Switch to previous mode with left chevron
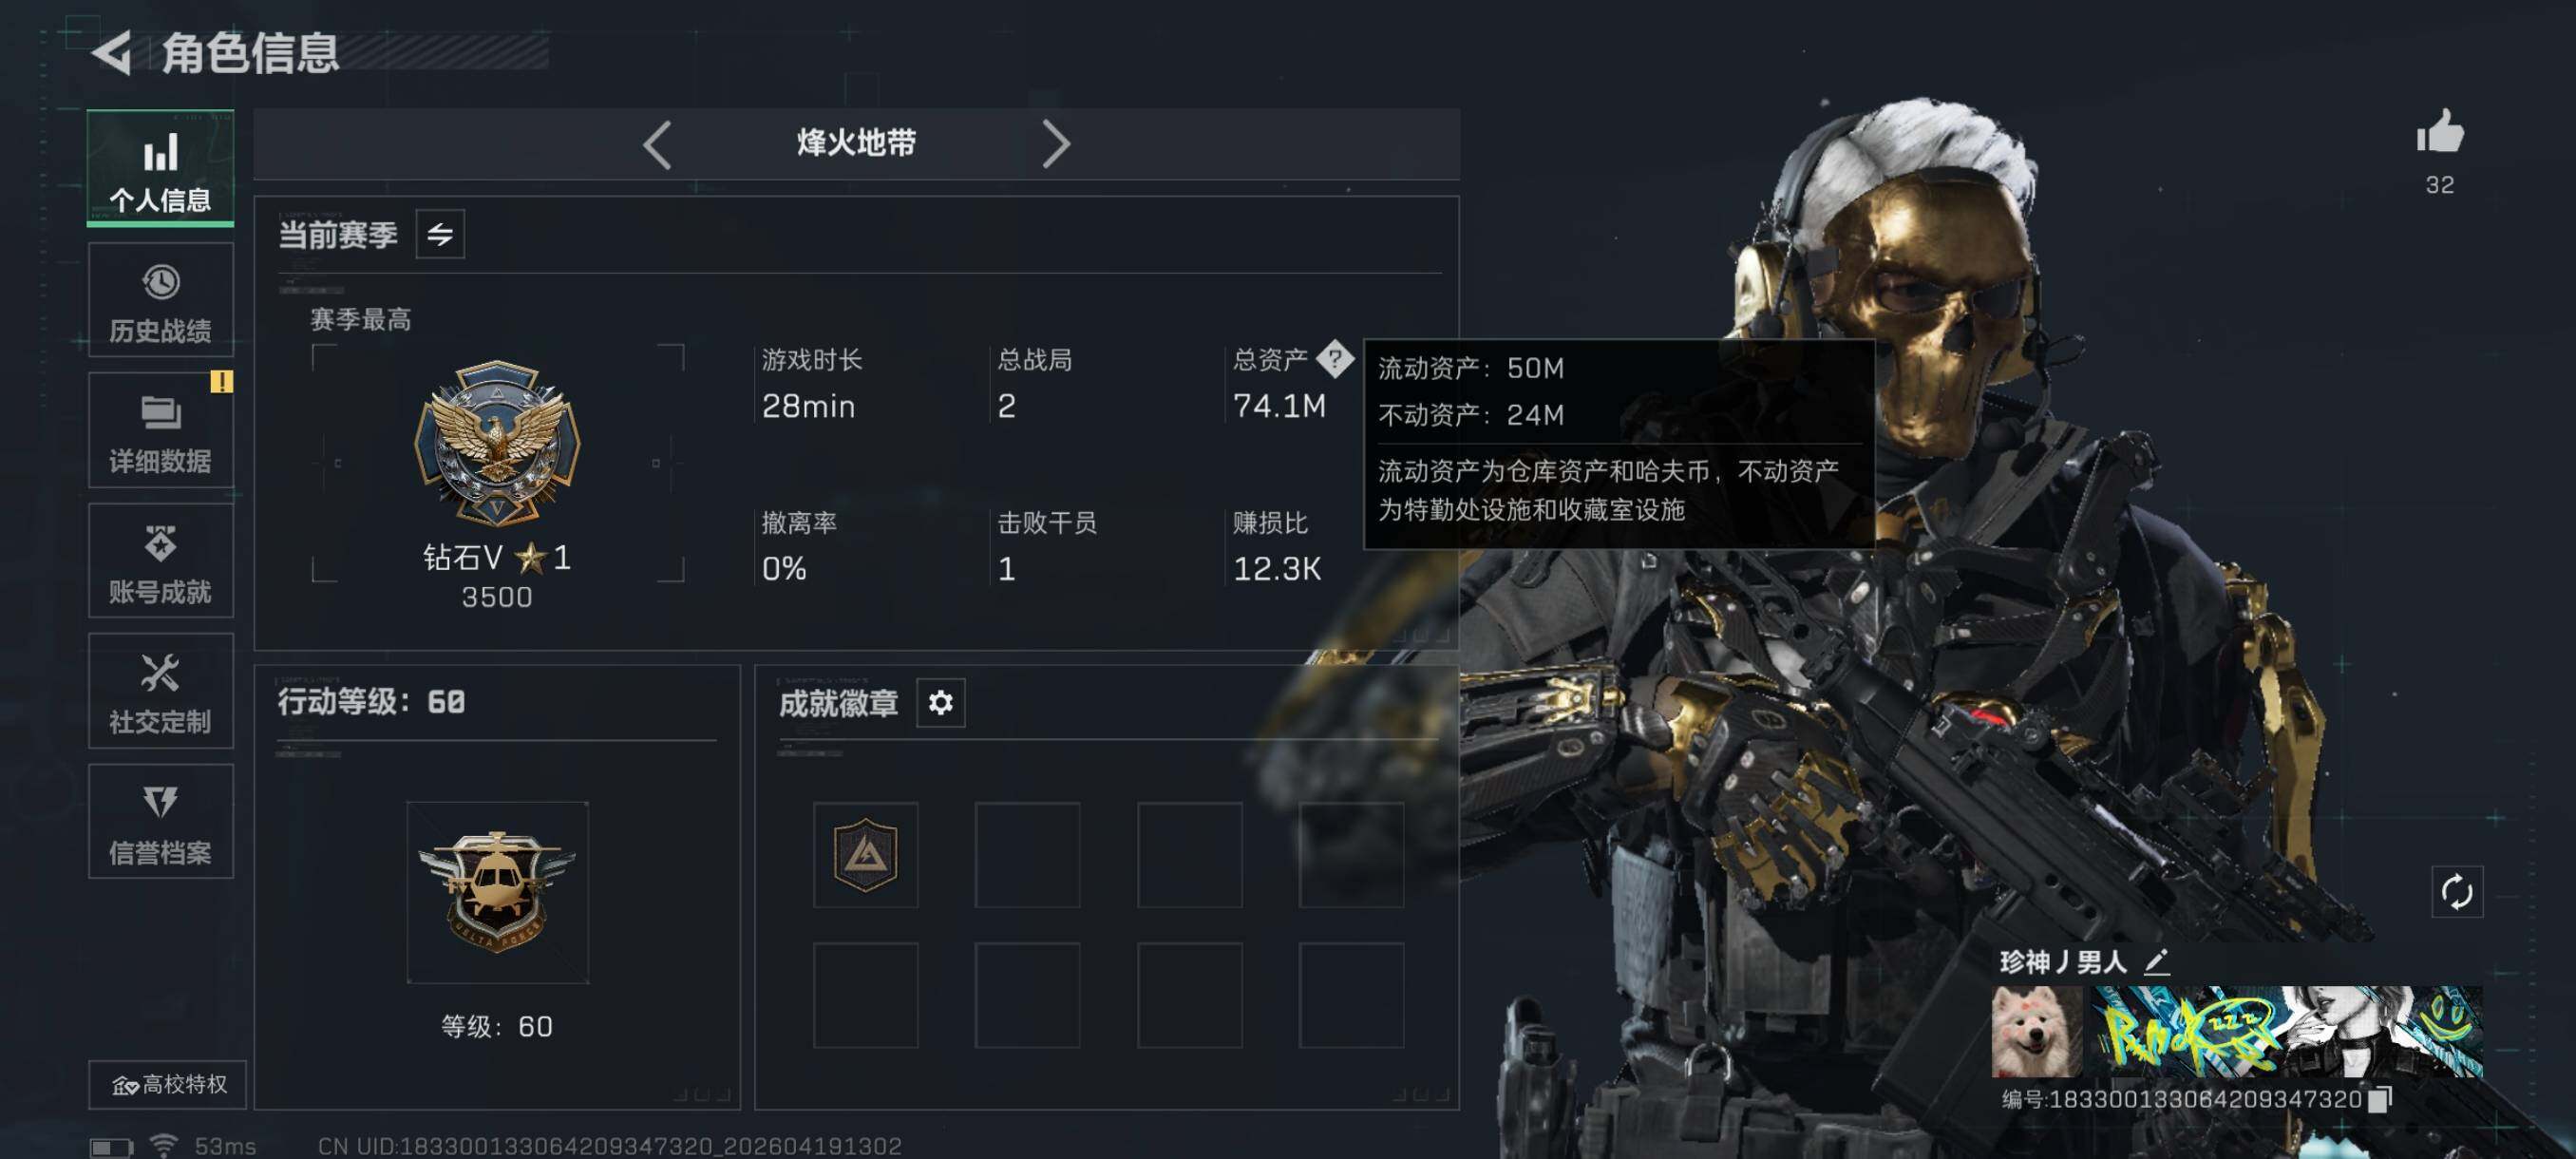Image resolution: width=2576 pixels, height=1159 pixels. click(x=657, y=145)
